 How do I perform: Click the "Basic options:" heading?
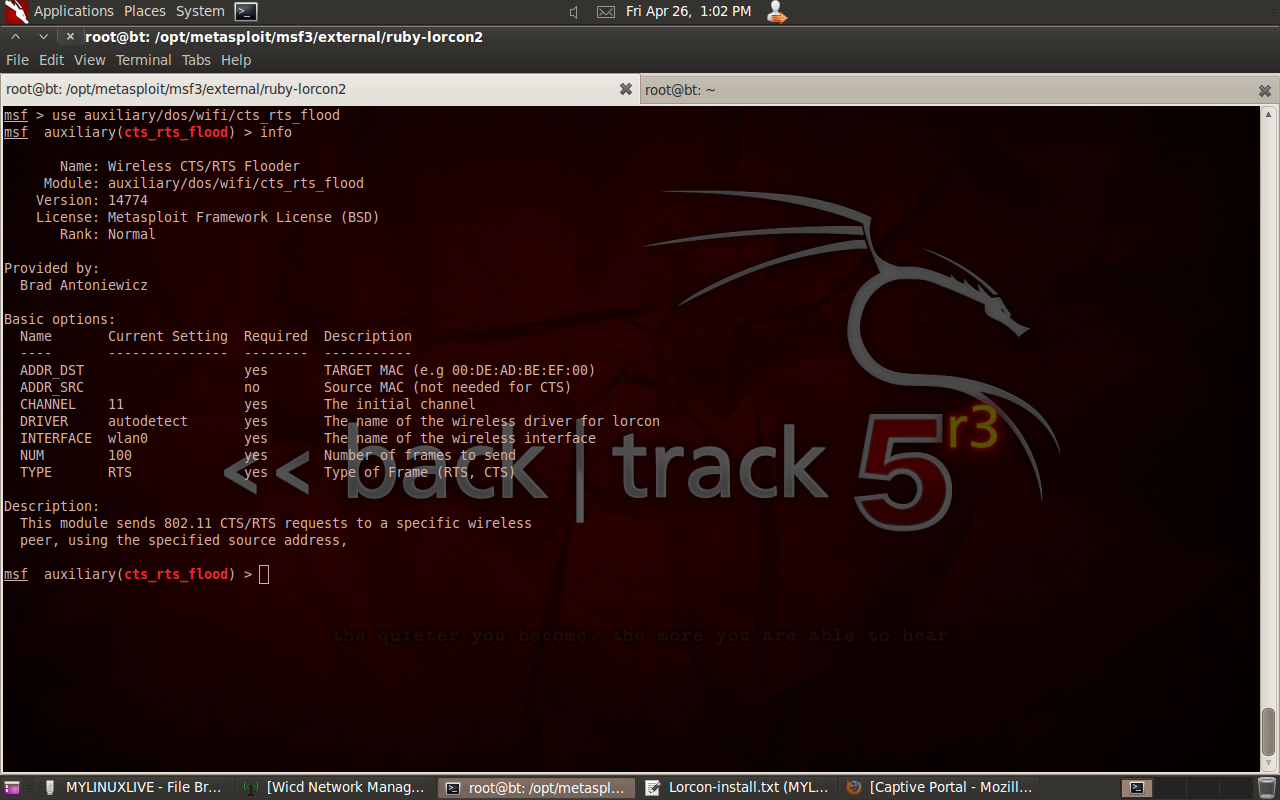click(x=60, y=319)
